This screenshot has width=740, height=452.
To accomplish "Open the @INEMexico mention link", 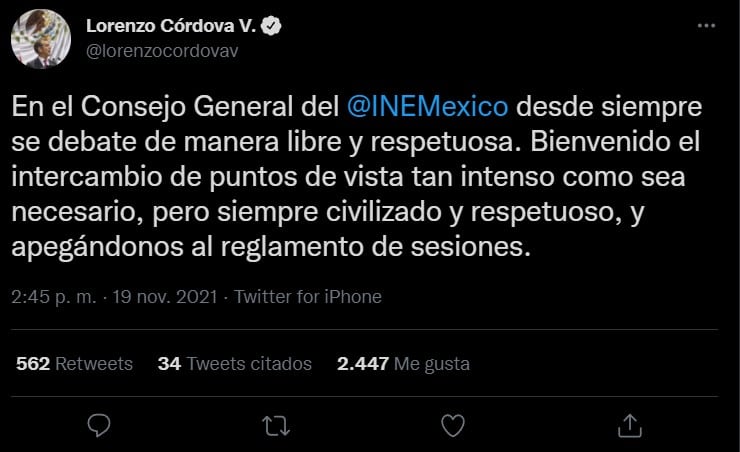I will pos(430,104).
